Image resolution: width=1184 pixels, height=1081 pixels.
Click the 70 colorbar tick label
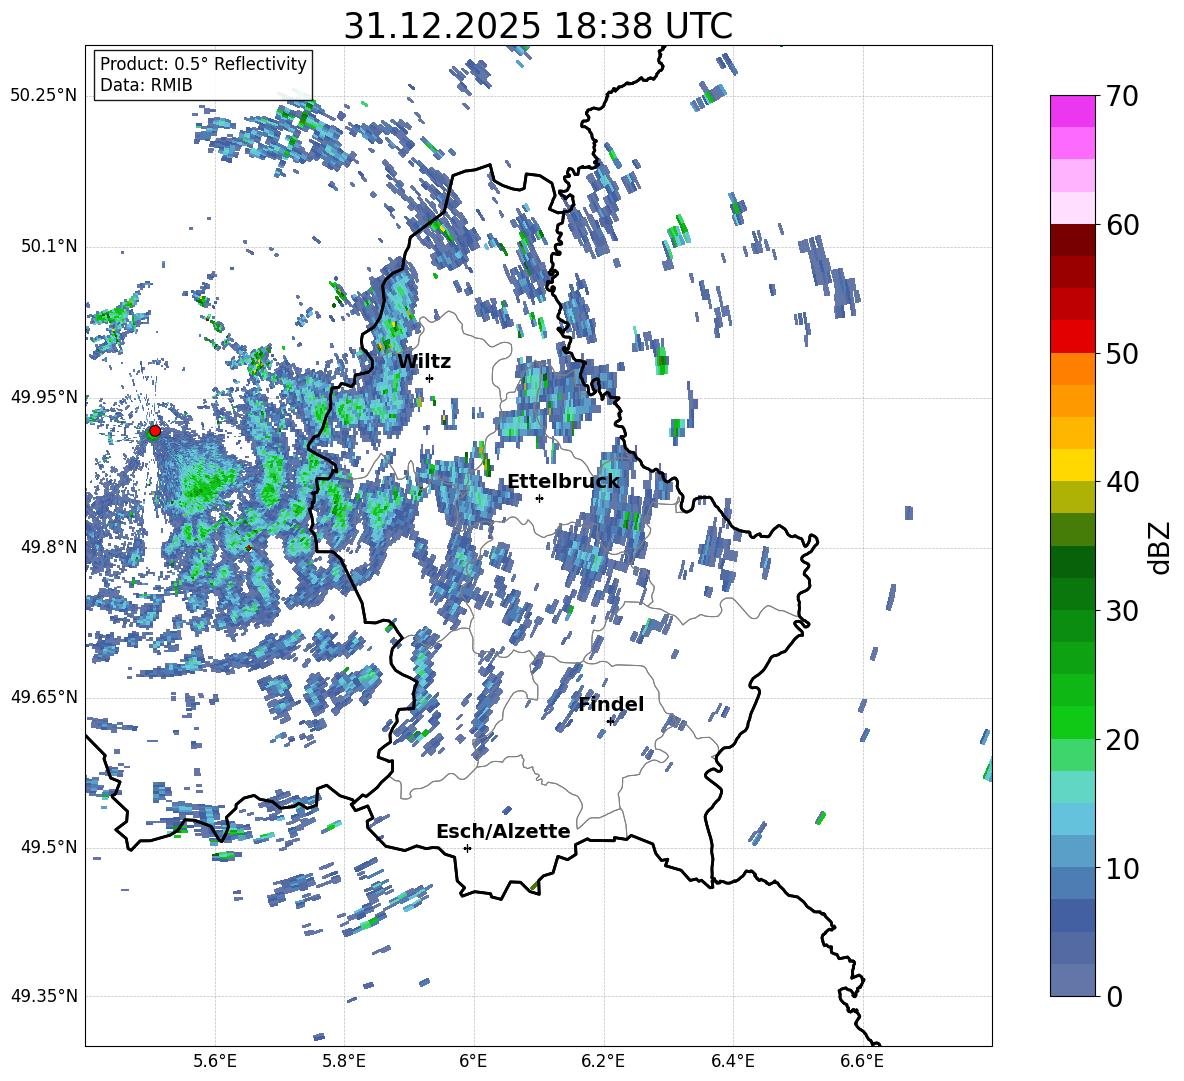[x=1122, y=97]
